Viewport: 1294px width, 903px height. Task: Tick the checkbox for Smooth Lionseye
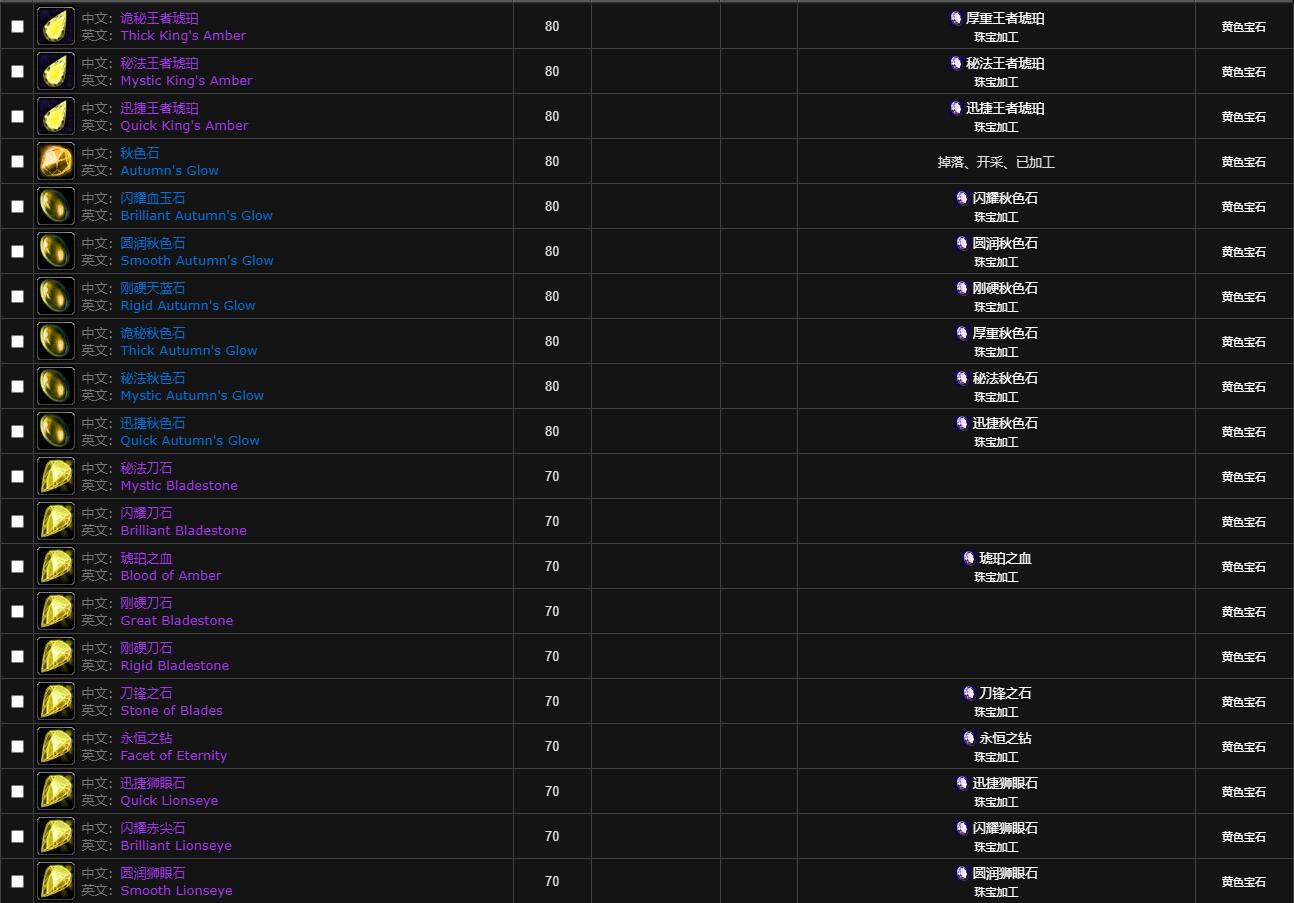17,882
